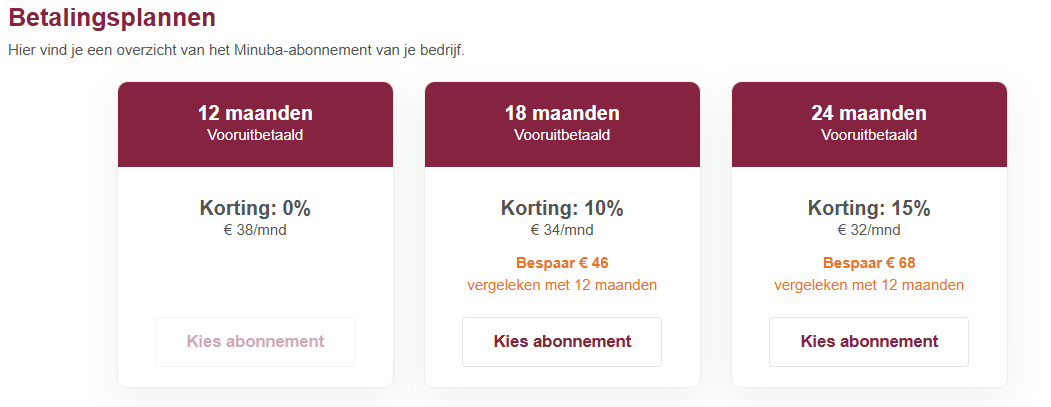Click Vooruitbetaald under the 12 maanden title
The width and height of the screenshot is (1051, 407).
pyautogui.click(x=255, y=135)
